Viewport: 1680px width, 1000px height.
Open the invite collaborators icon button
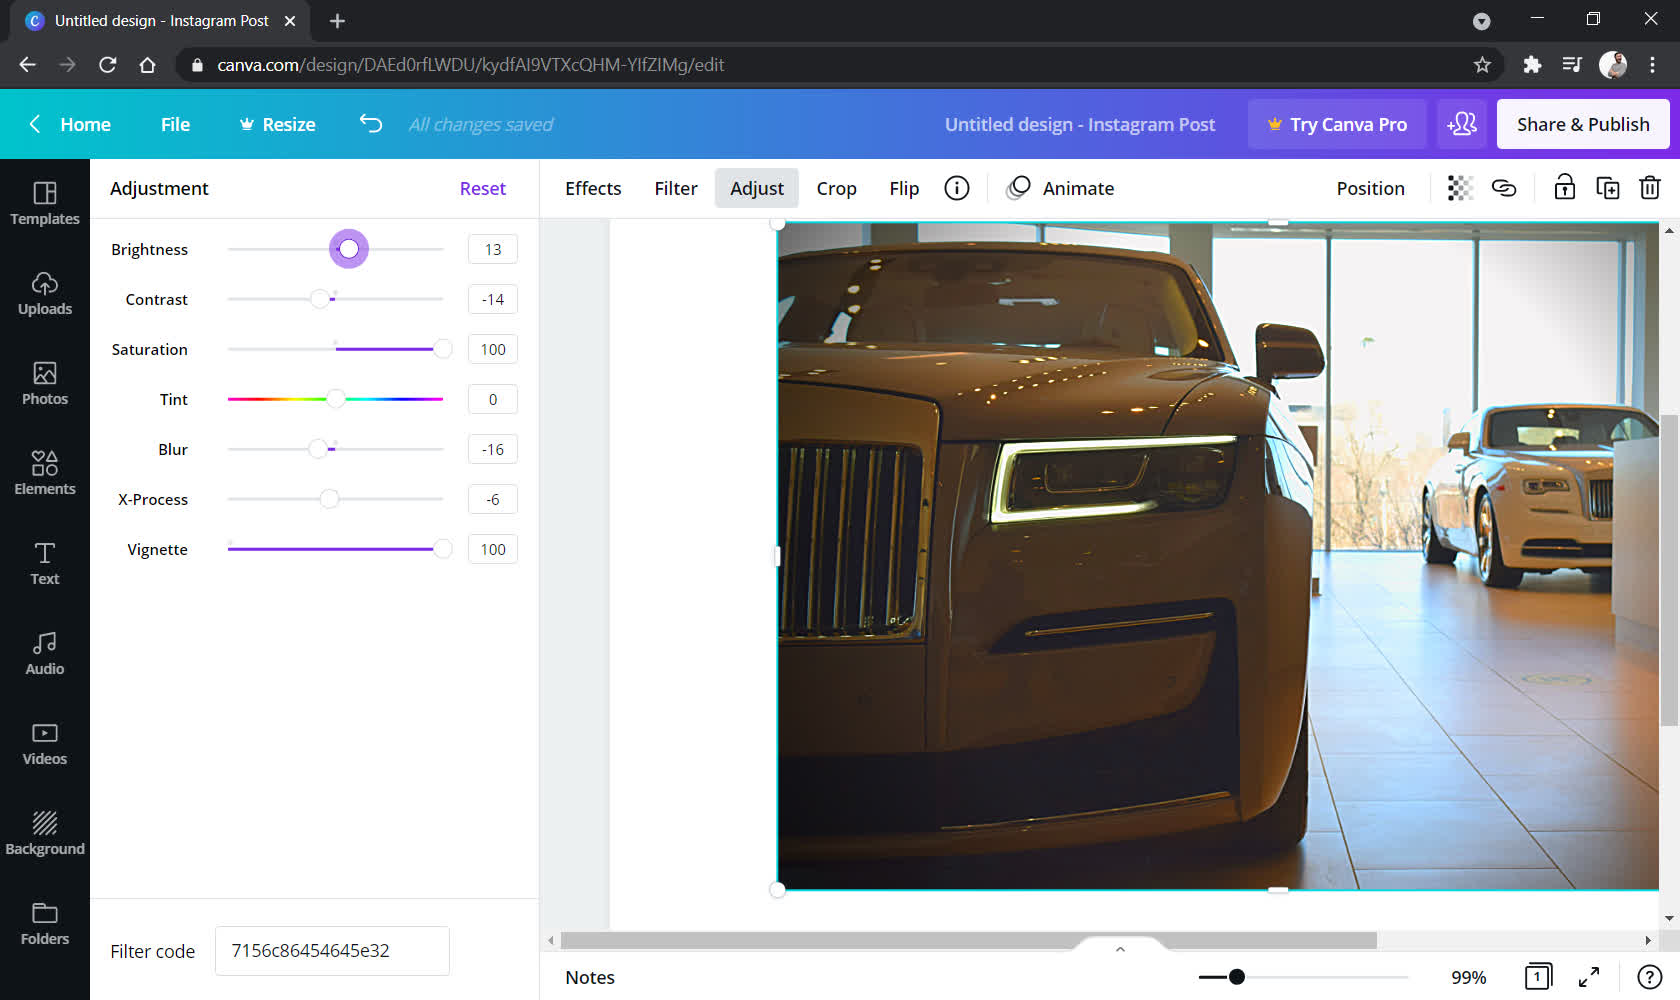1461,124
